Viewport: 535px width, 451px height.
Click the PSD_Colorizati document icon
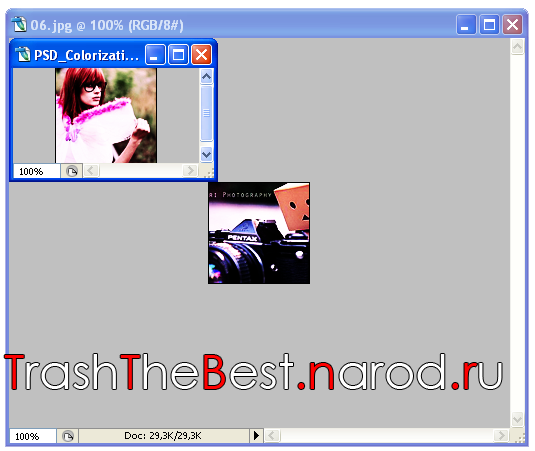click(x=23, y=55)
